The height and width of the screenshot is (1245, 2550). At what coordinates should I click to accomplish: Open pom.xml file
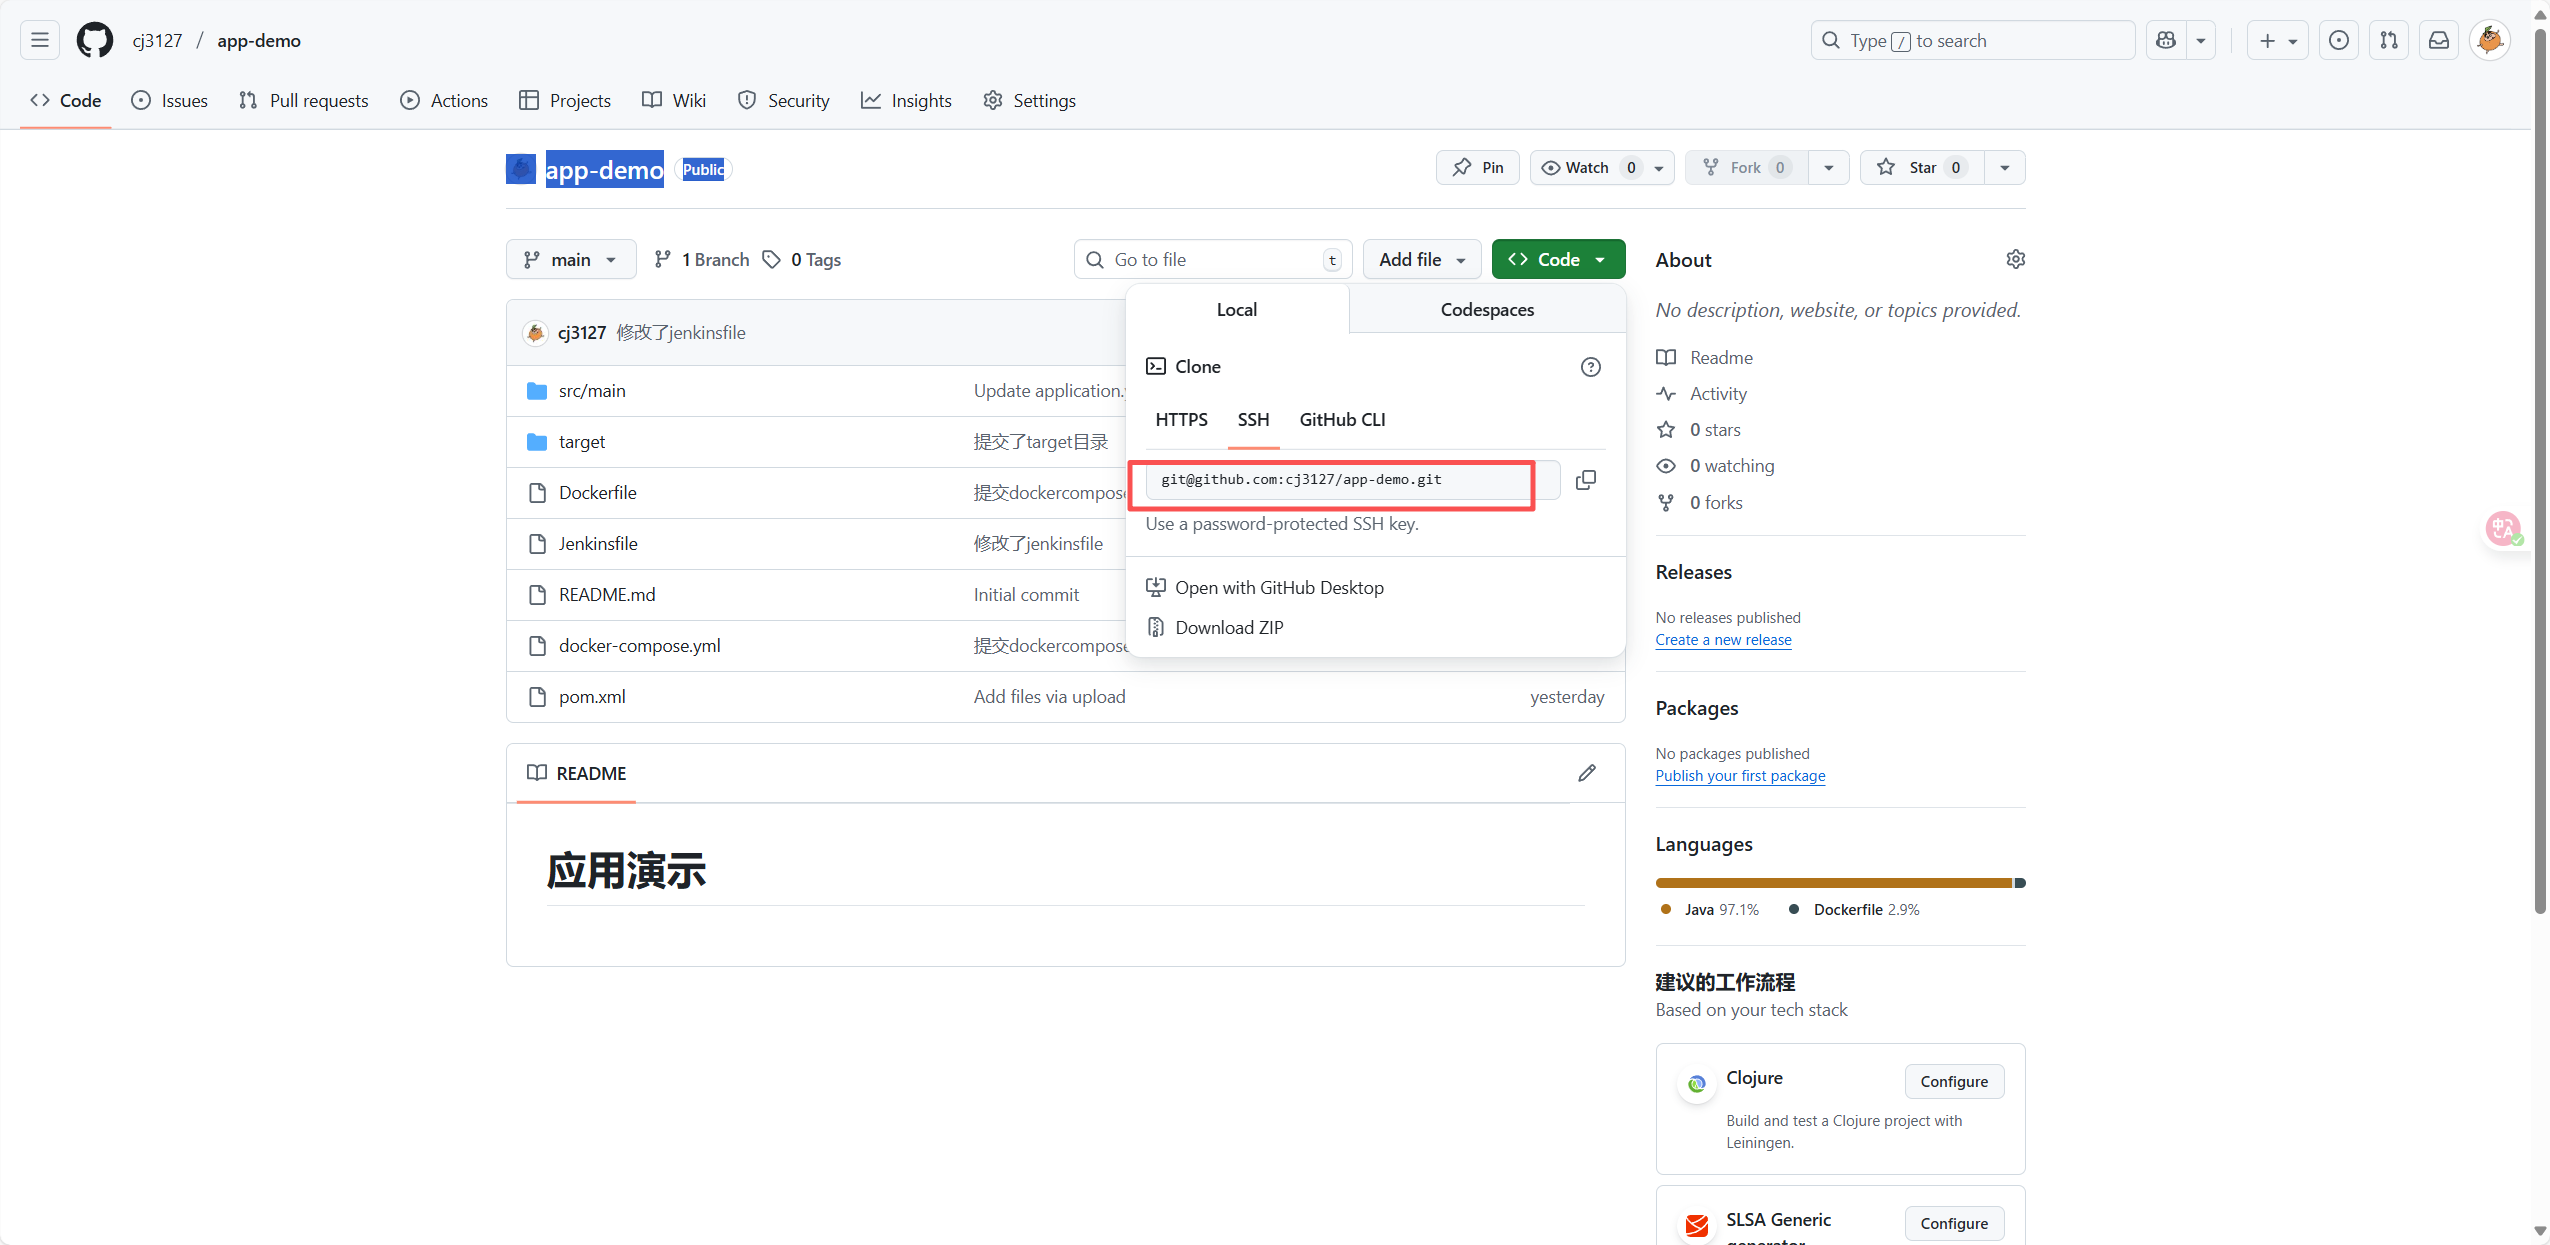[592, 697]
